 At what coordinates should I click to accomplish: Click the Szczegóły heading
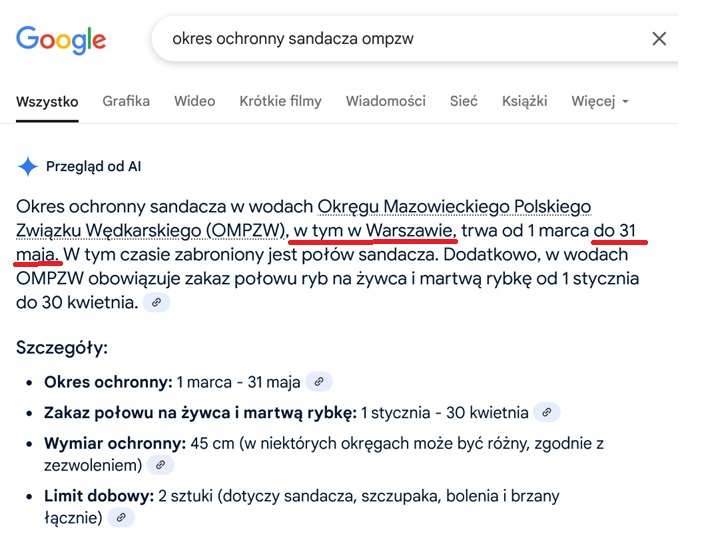click(x=62, y=348)
